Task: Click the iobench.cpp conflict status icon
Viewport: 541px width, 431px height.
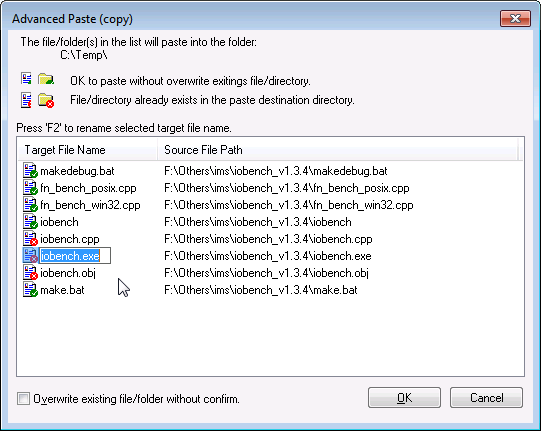Action: (30, 238)
